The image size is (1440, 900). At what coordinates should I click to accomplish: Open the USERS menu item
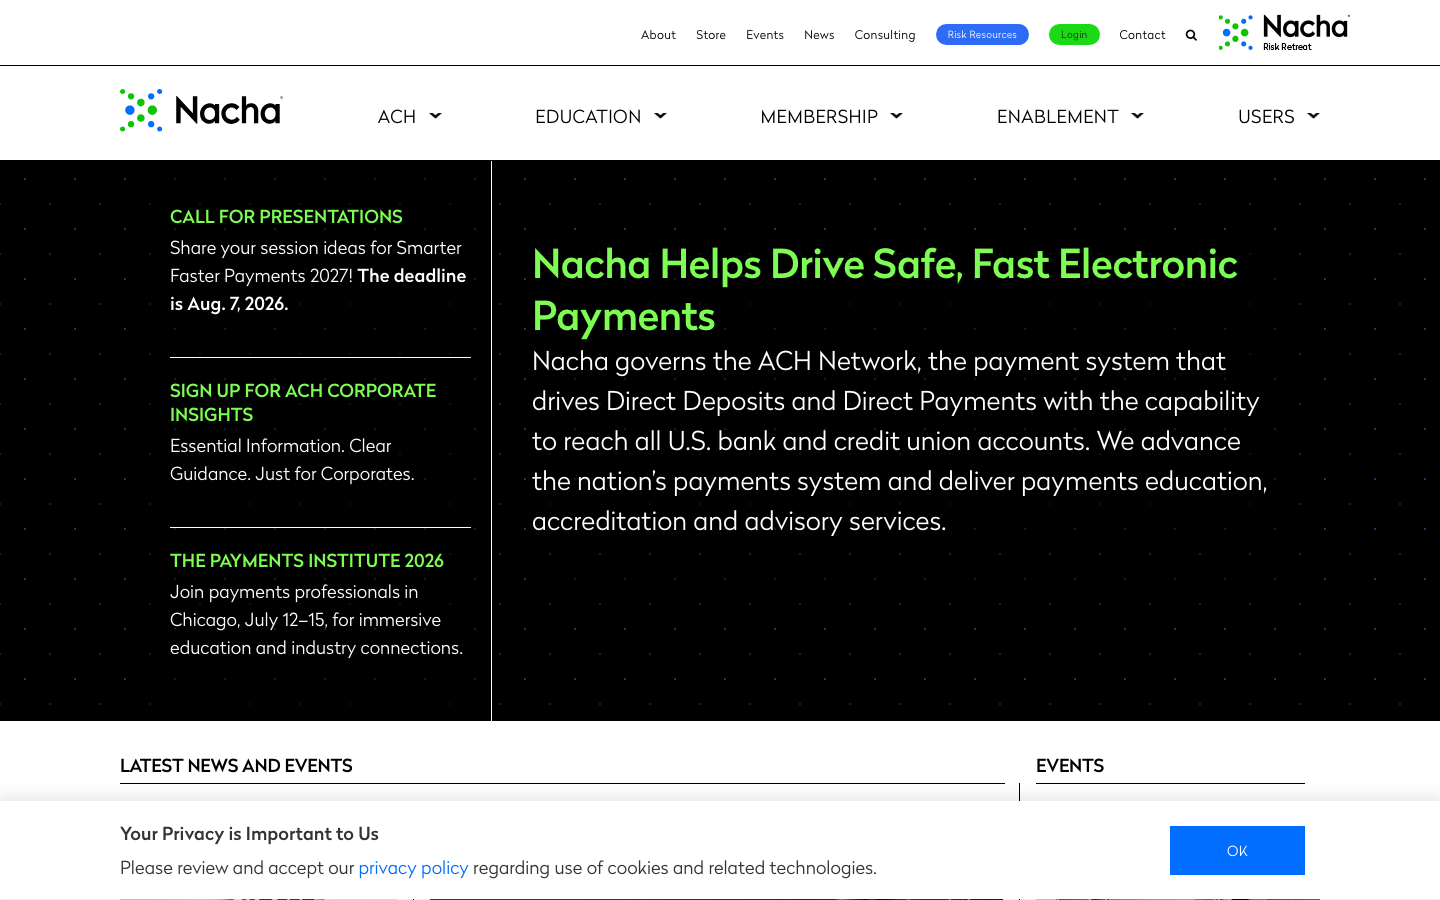click(1266, 117)
